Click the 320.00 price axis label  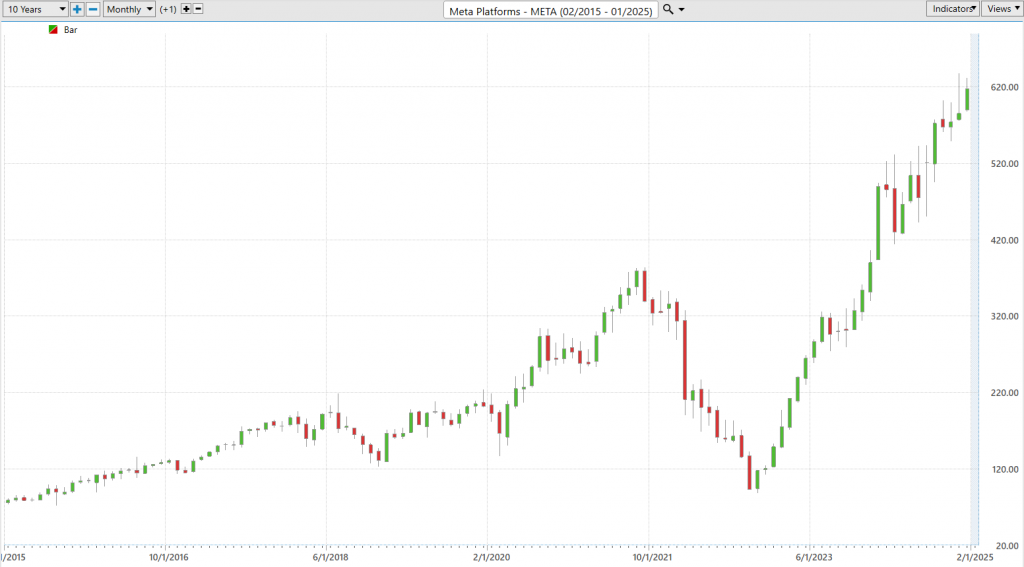pos(1004,316)
